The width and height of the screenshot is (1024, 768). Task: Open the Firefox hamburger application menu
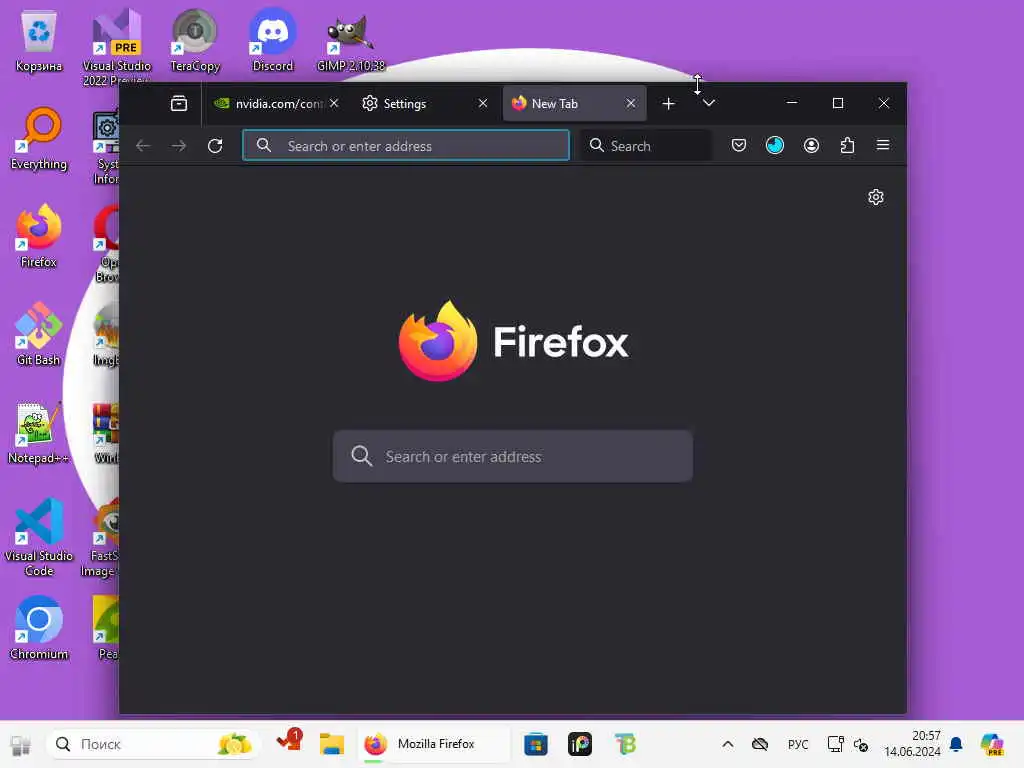[883, 145]
